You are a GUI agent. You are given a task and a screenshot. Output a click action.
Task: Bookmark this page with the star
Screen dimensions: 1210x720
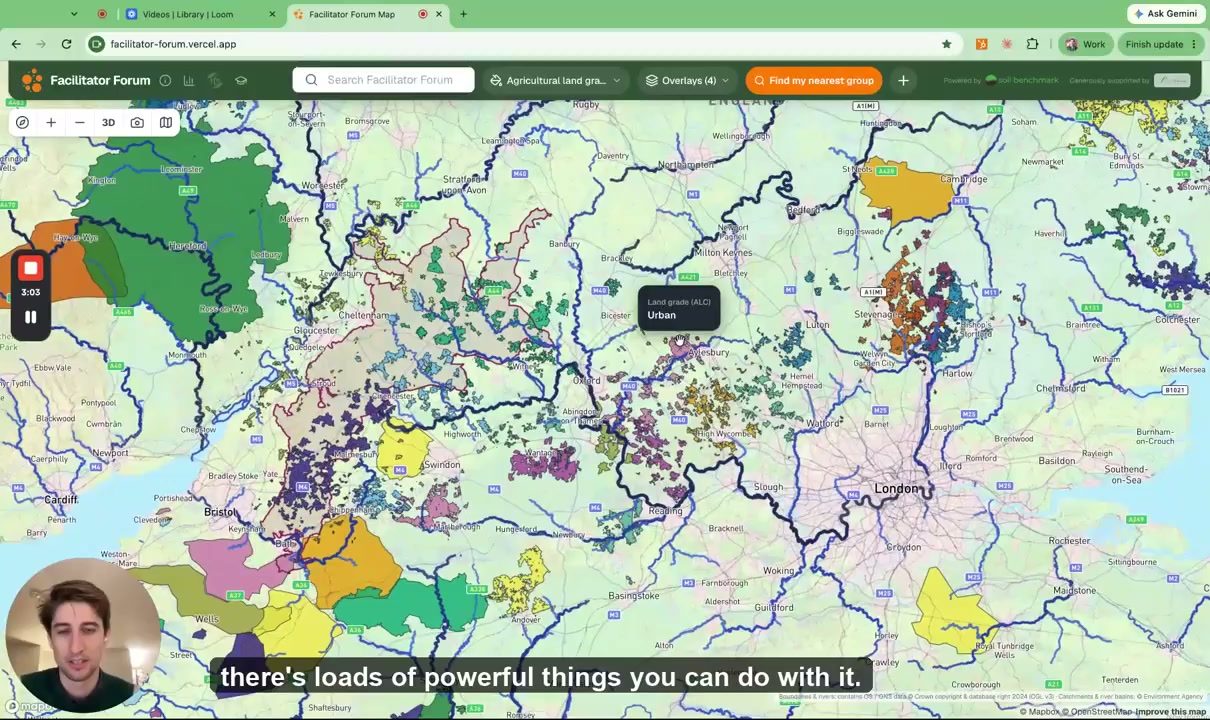946,44
